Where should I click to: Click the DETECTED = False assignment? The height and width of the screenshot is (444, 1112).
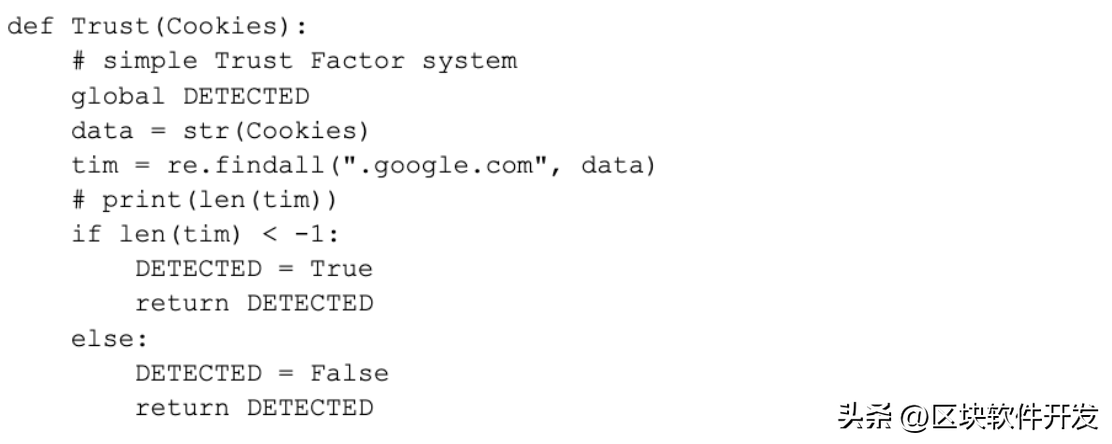[x=262, y=373]
